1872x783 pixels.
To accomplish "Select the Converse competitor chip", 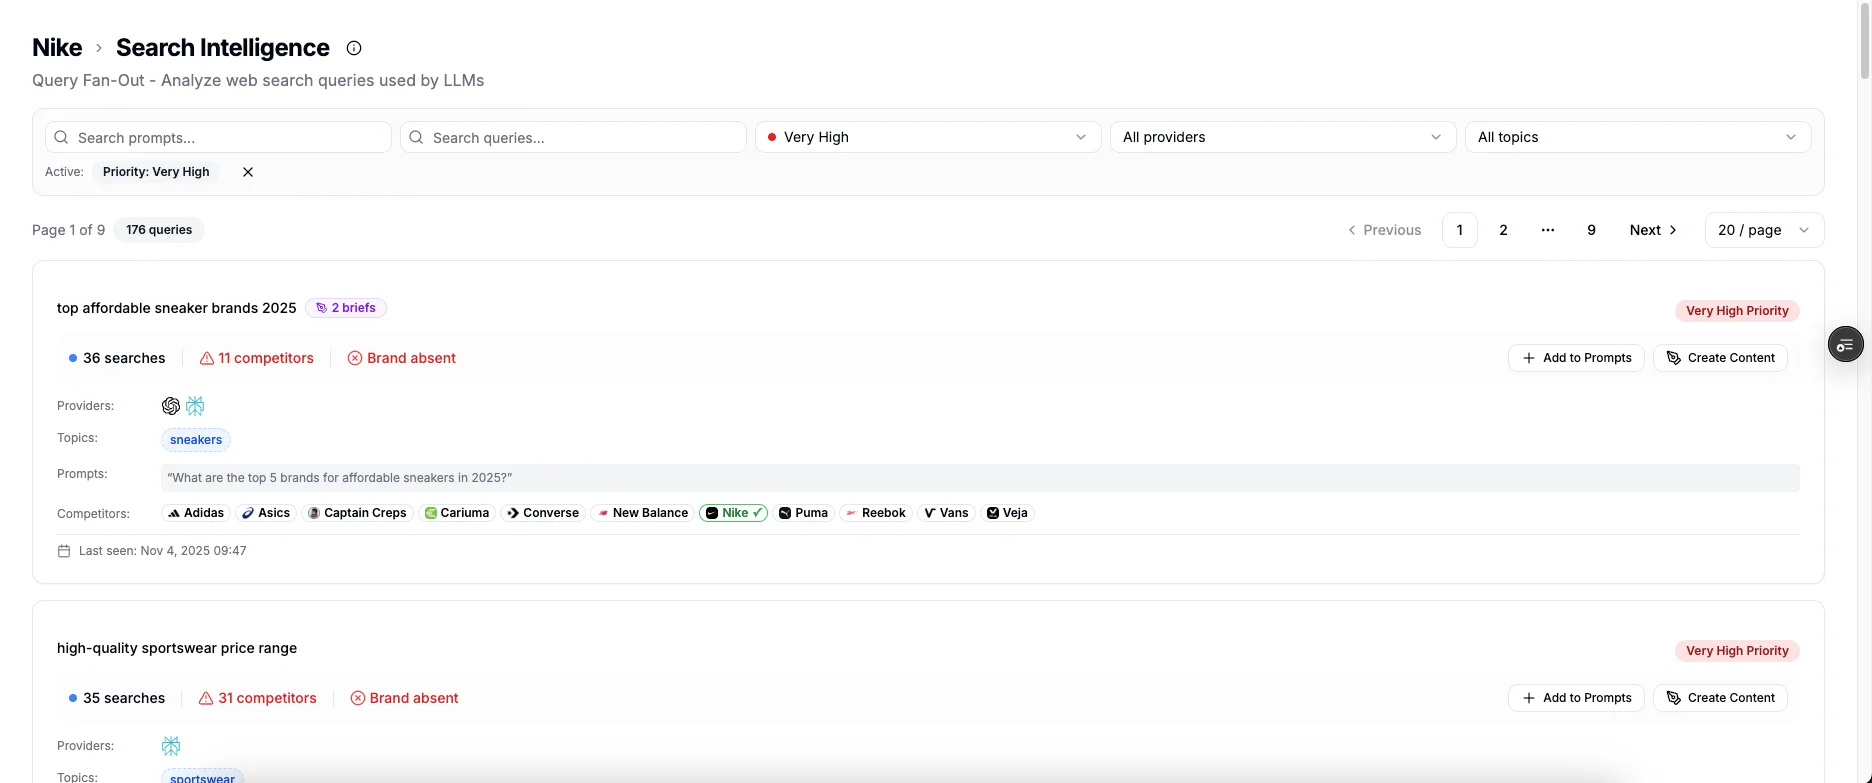I will point(543,513).
